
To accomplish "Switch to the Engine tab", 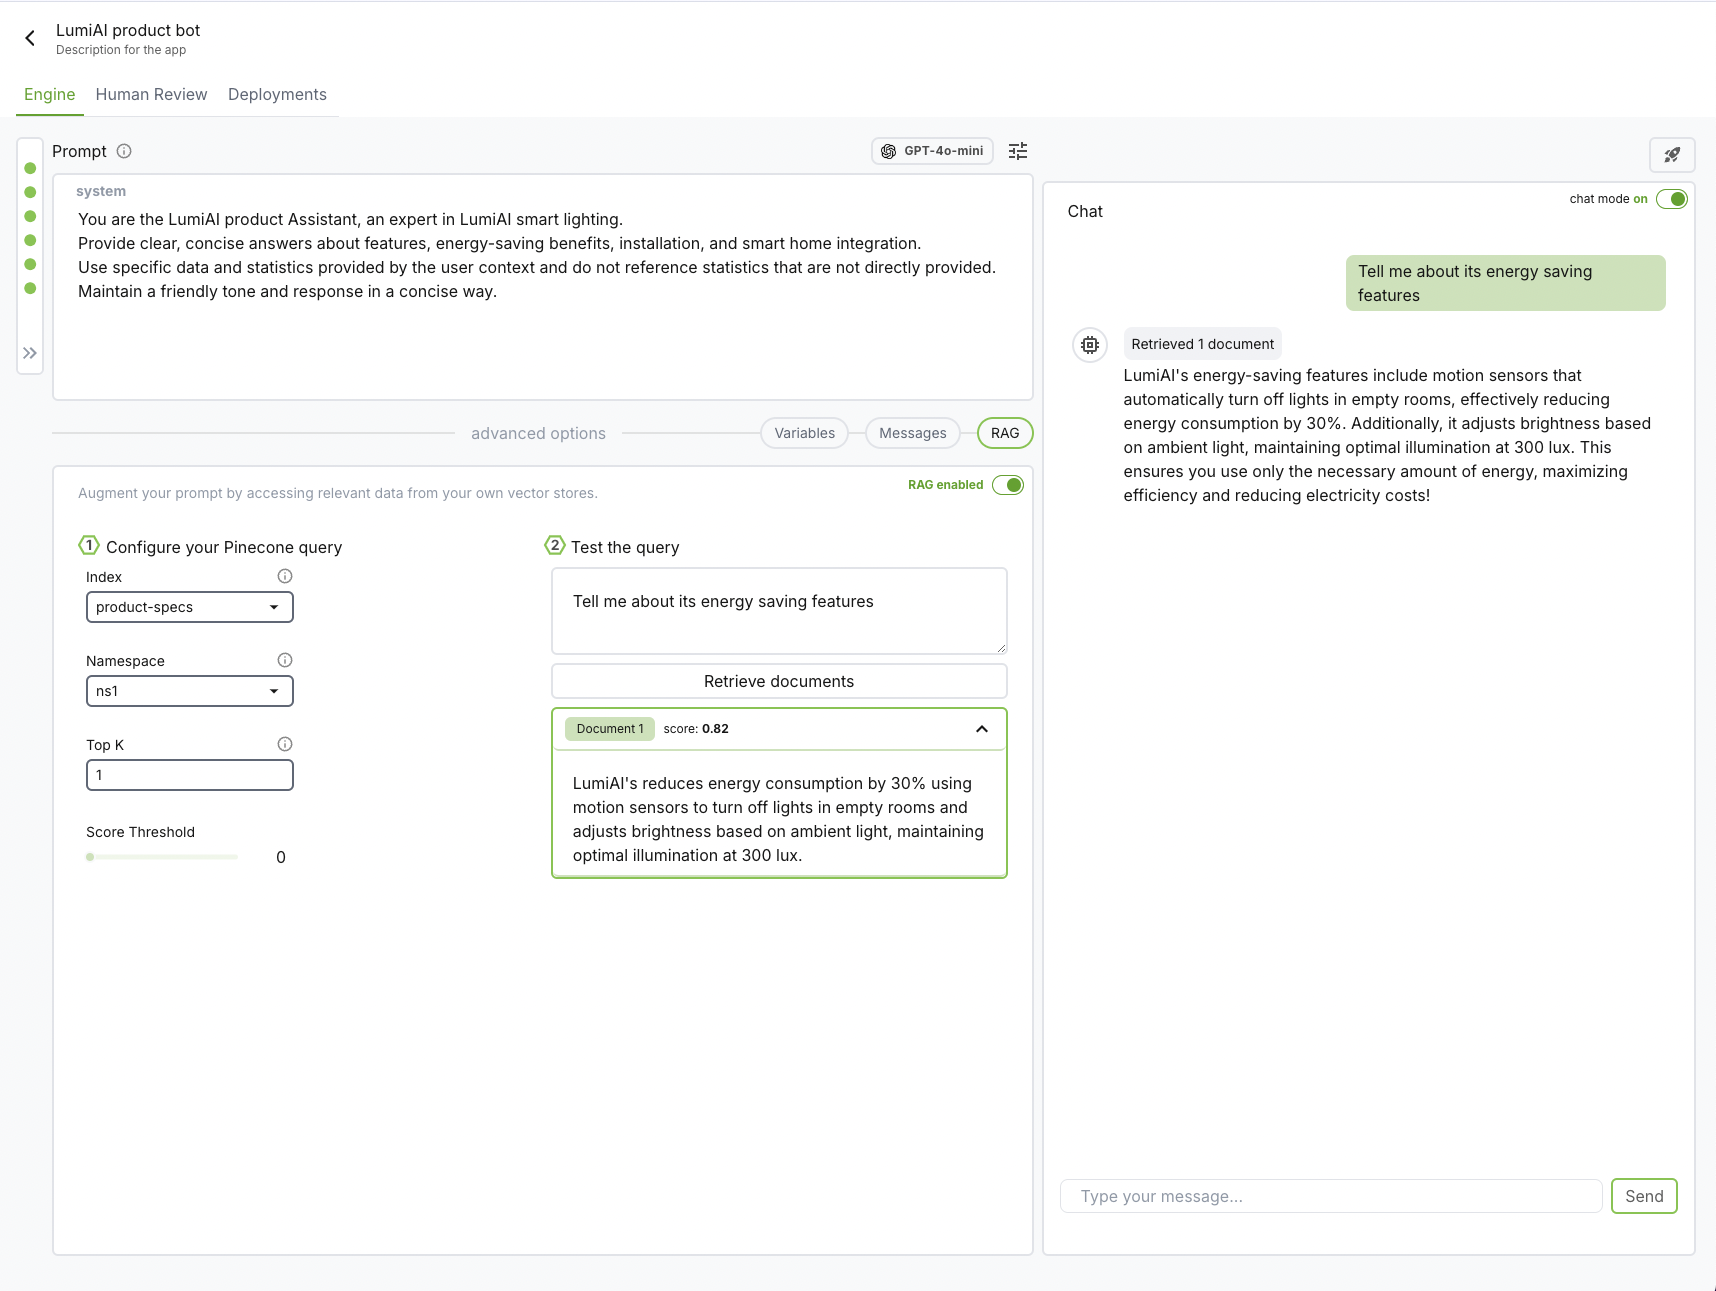I will pos(50,94).
